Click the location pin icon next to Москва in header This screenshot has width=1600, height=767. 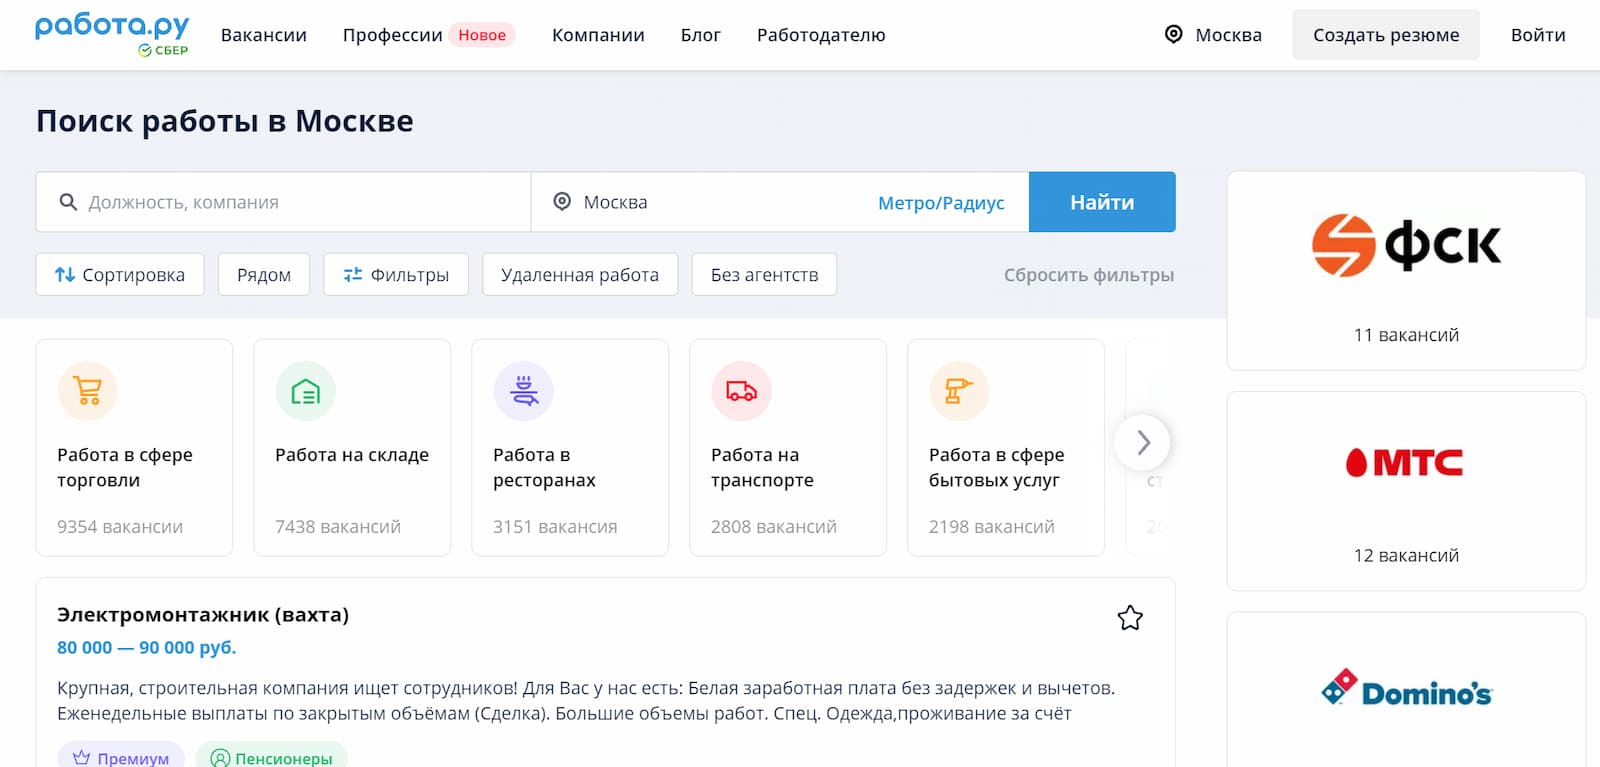pyautogui.click(x=1174, y=35)
